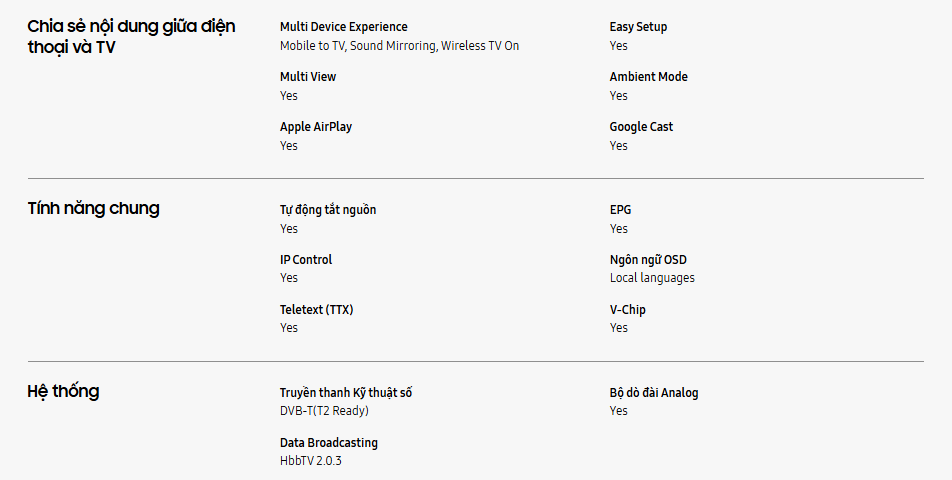Click the 'Chia sẻ nội dung giữa điện thoại và TV' heading
This screenshot has height=480, width=952.
coord(131,37)
